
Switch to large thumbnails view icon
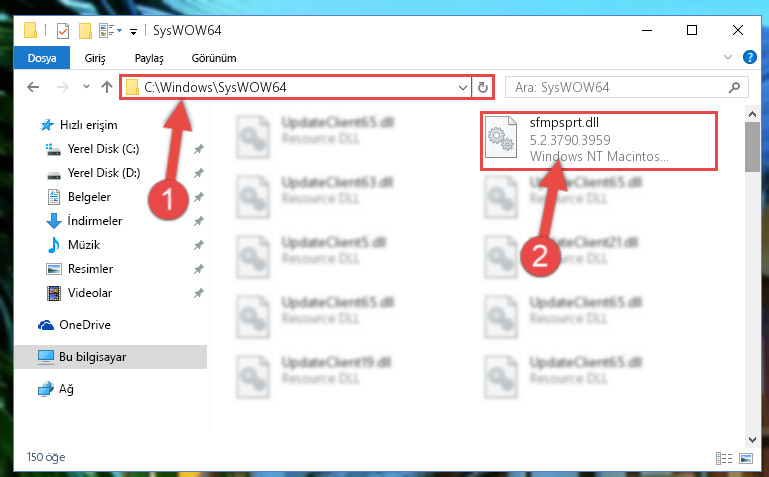pos(746,458)
